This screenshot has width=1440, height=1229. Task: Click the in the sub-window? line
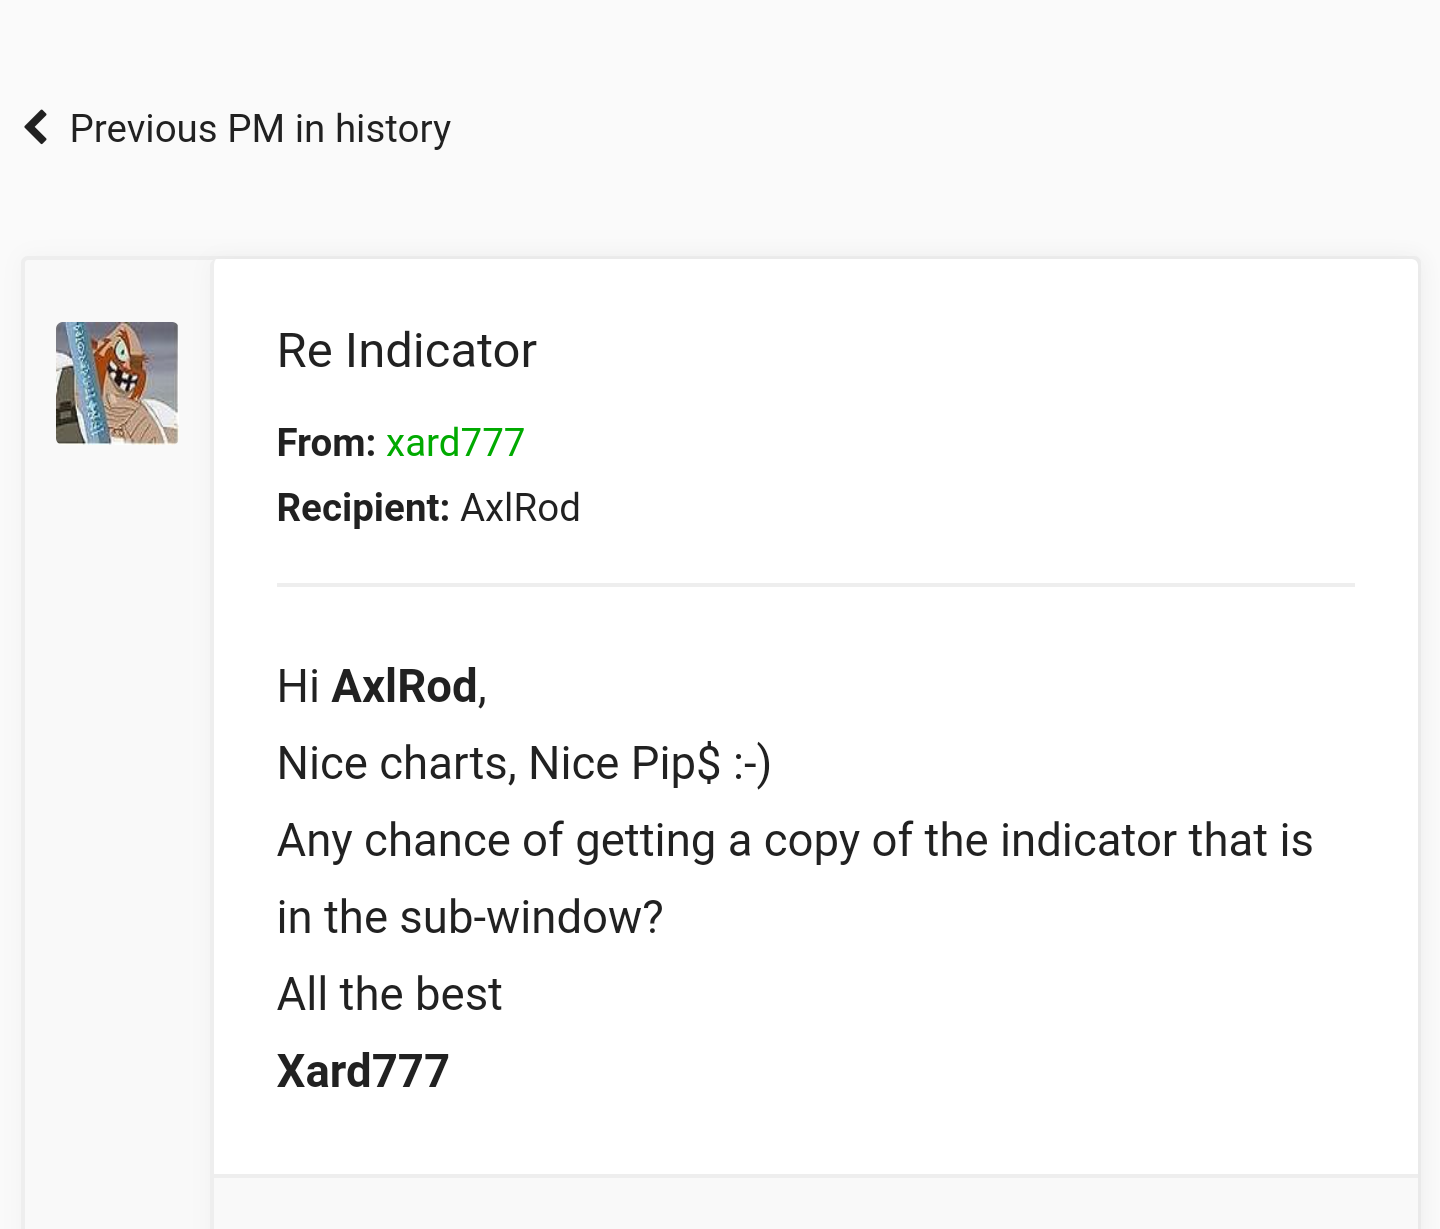tap(470, 918)
